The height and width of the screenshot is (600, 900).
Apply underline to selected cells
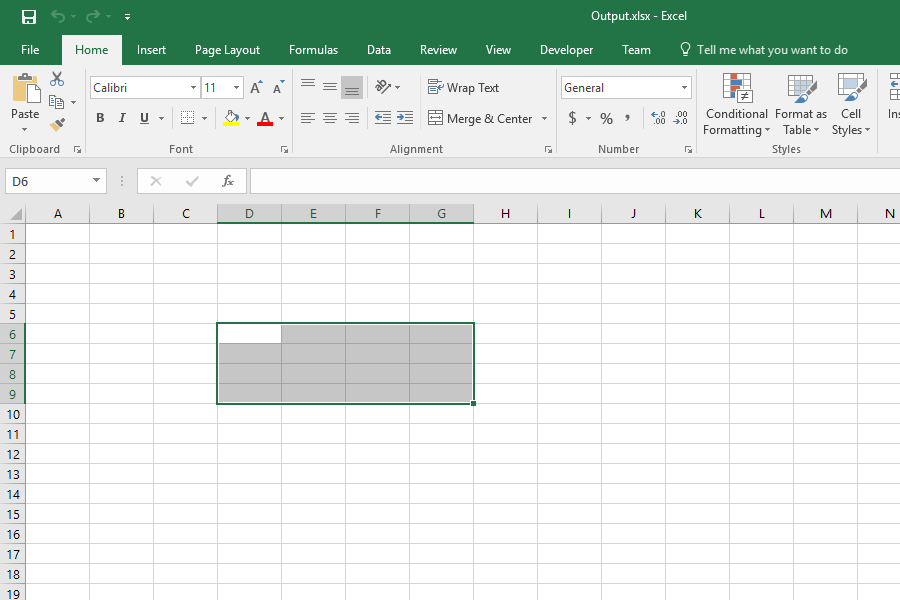point(142,118)
